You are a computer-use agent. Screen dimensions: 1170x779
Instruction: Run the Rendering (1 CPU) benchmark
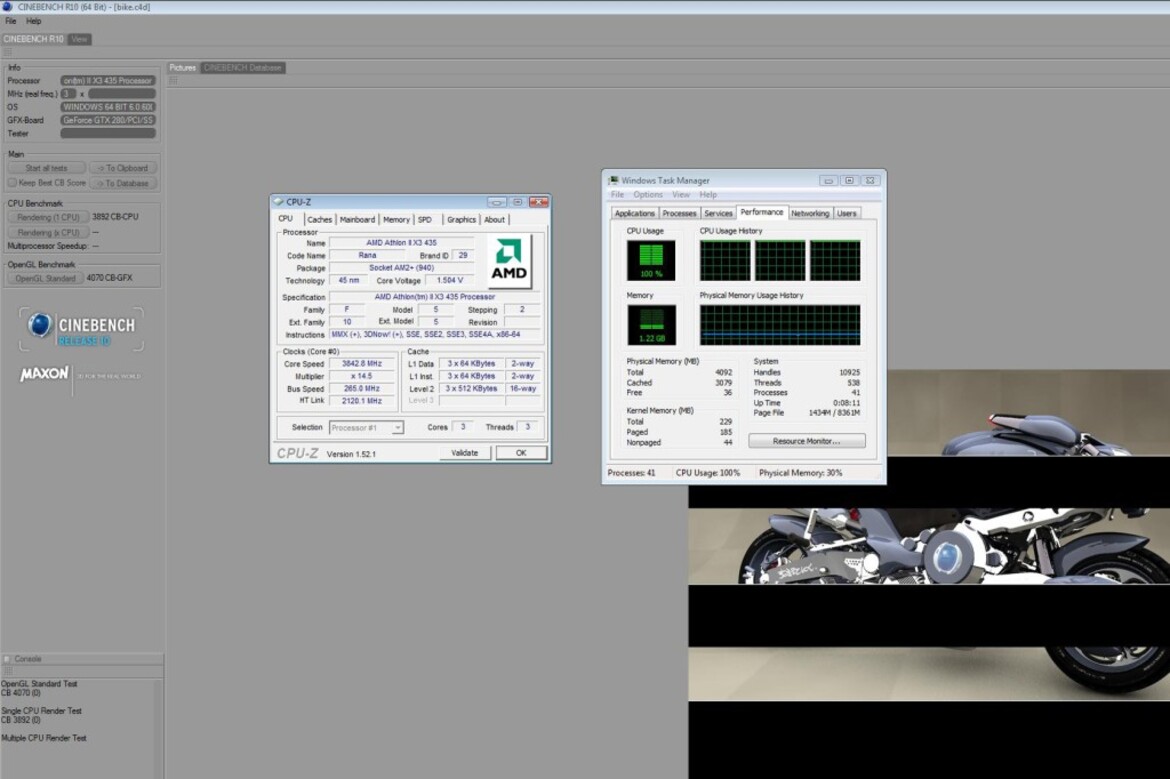click(x=48, y=217)
